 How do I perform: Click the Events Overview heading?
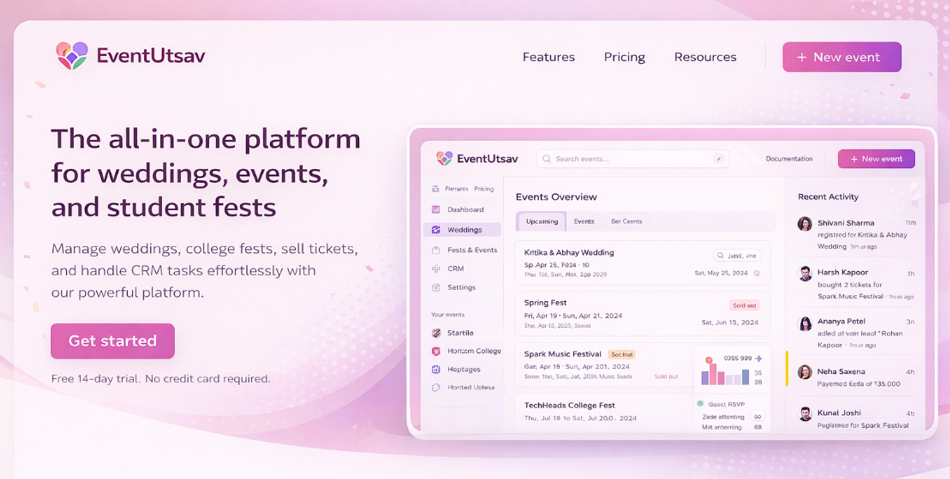(x=556, y=197)
